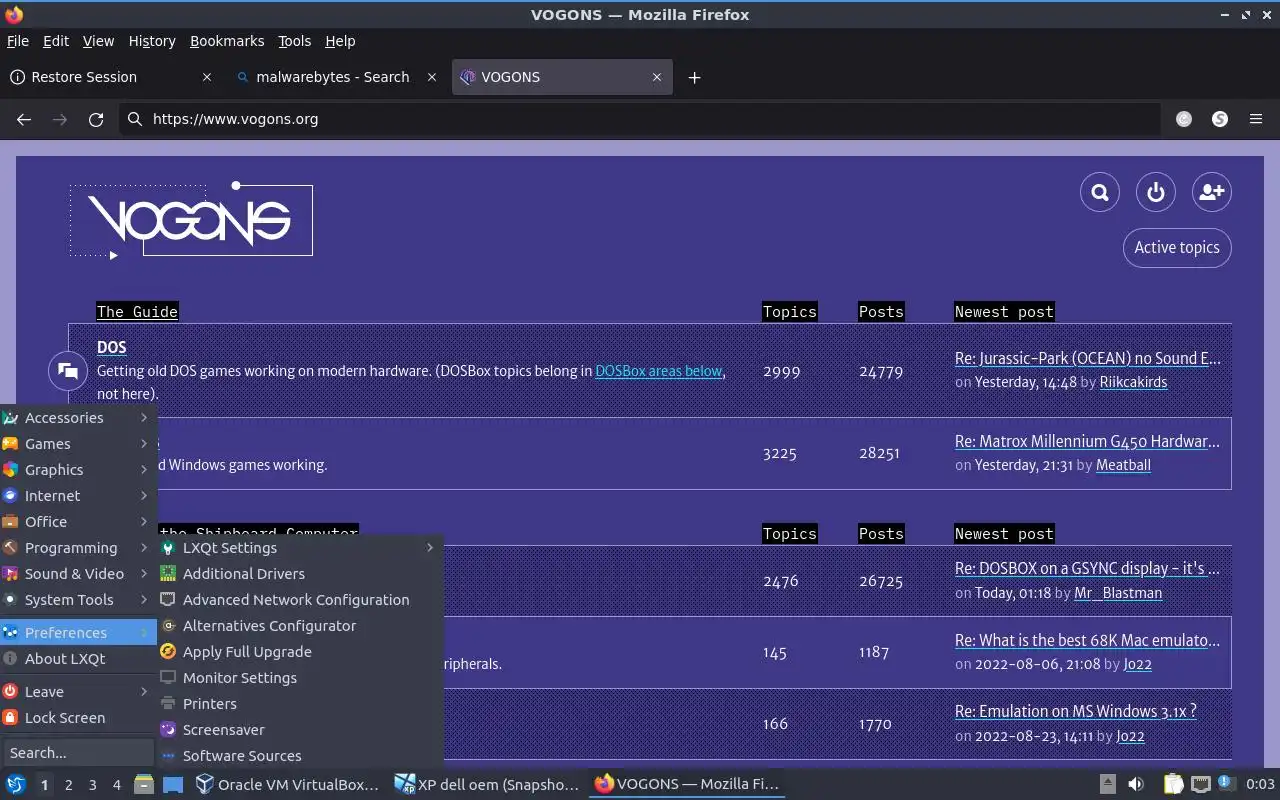The width and height of the screenshot is (1280, 800).
Task: Open a new tab with plus button
Action: 694,77
